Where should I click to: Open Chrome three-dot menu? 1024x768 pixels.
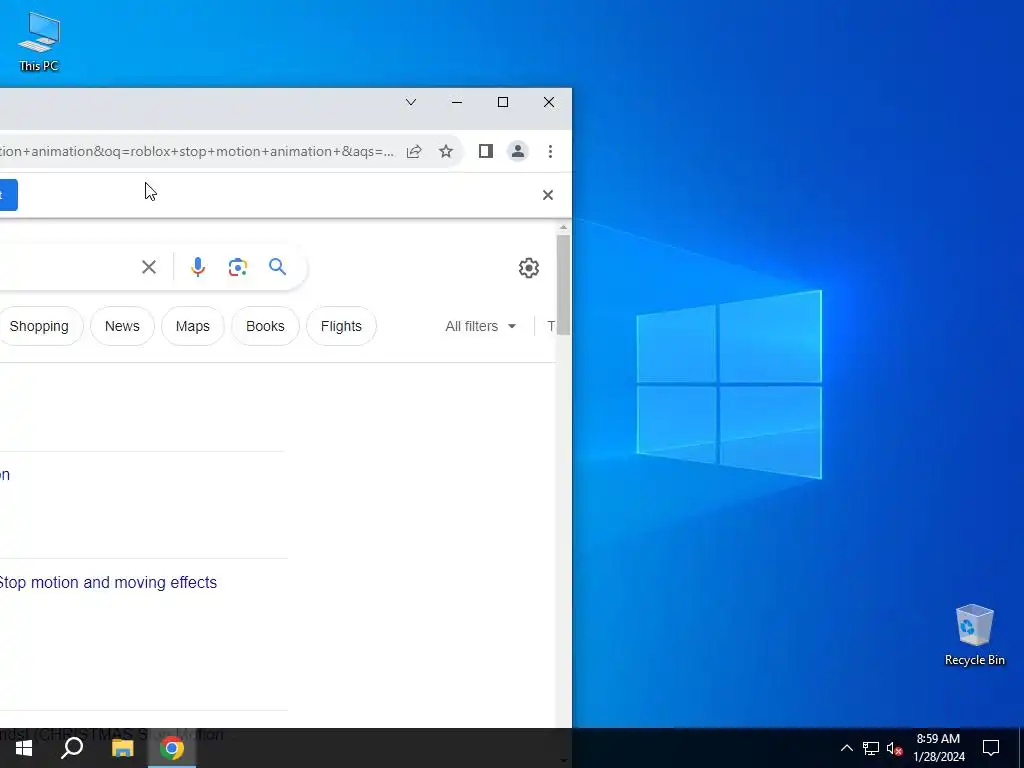[x=551, y=152]
